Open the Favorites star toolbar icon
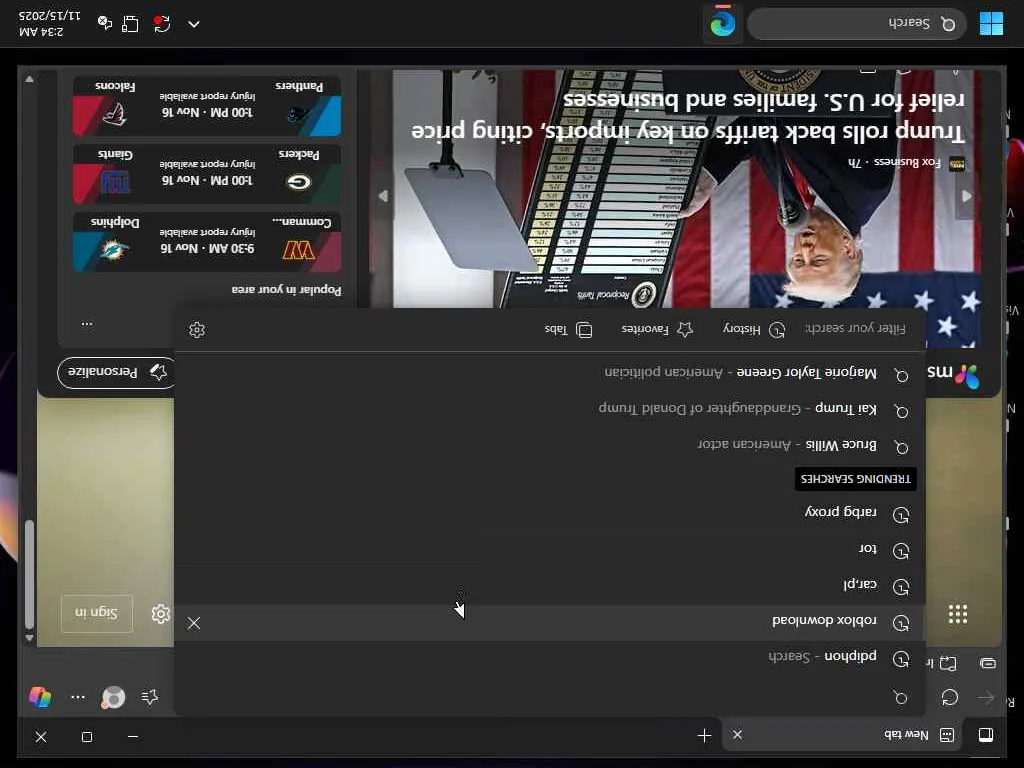Image resolution: width=1024 pixels, height=768 pixels. pos(150,697)
